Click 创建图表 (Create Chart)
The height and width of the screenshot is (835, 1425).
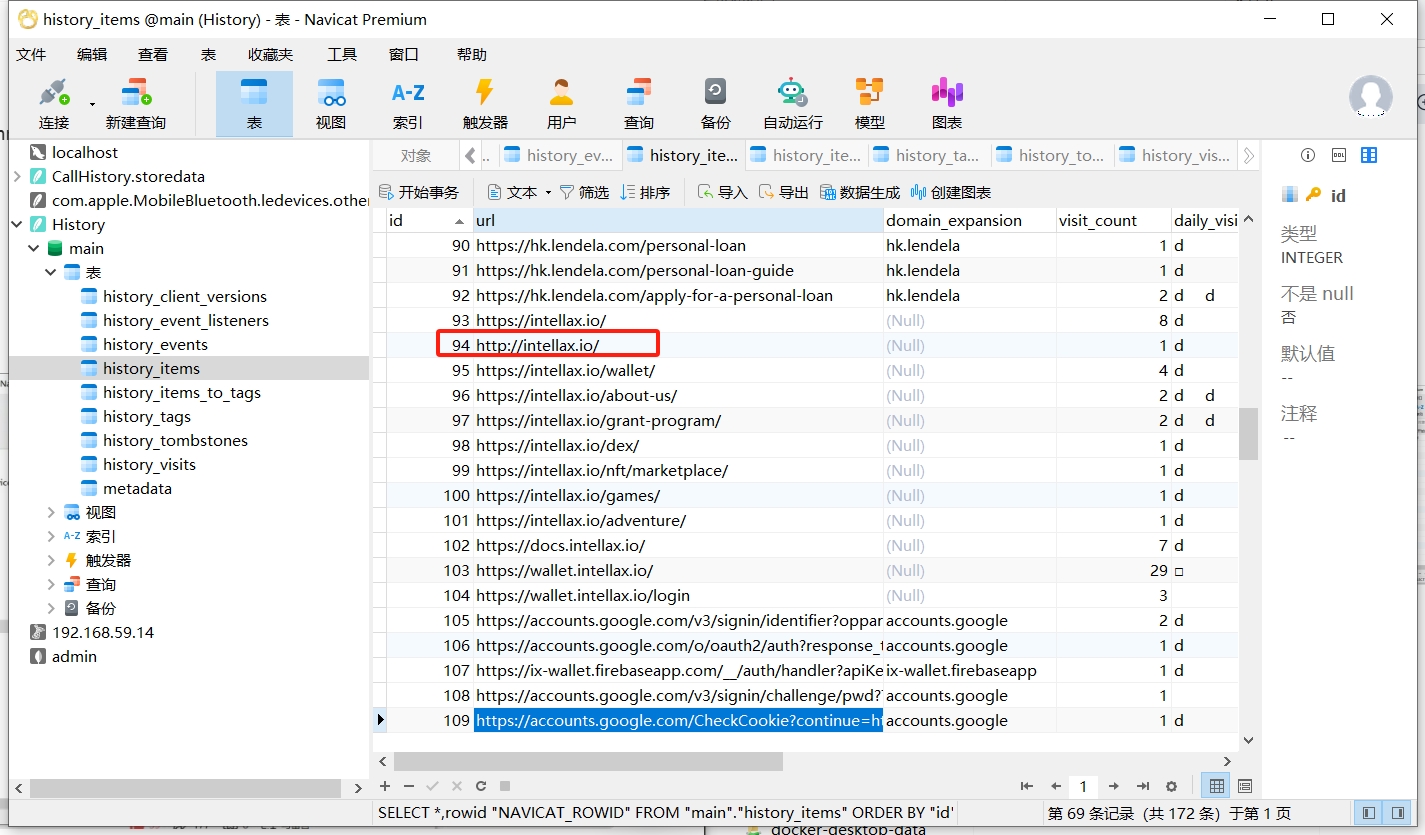[951, 192]
